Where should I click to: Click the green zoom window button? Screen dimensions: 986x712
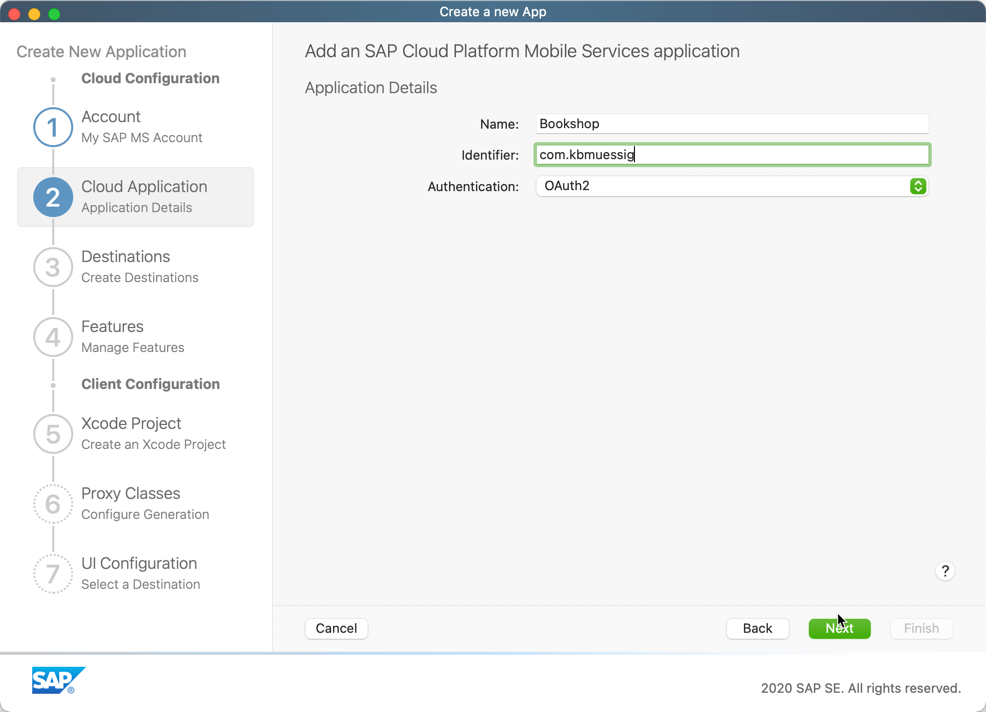coord(54,14)
